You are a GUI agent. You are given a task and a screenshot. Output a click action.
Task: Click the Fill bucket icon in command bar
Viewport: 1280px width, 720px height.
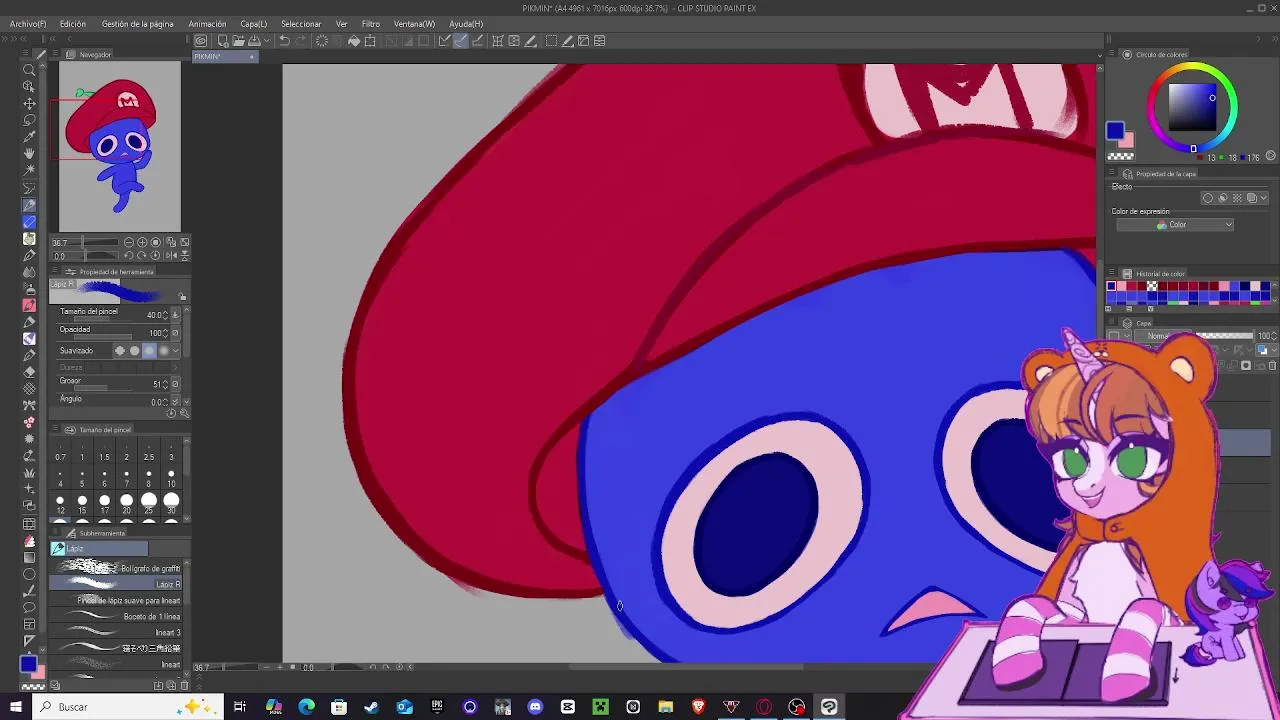click(x=354, y=41)
